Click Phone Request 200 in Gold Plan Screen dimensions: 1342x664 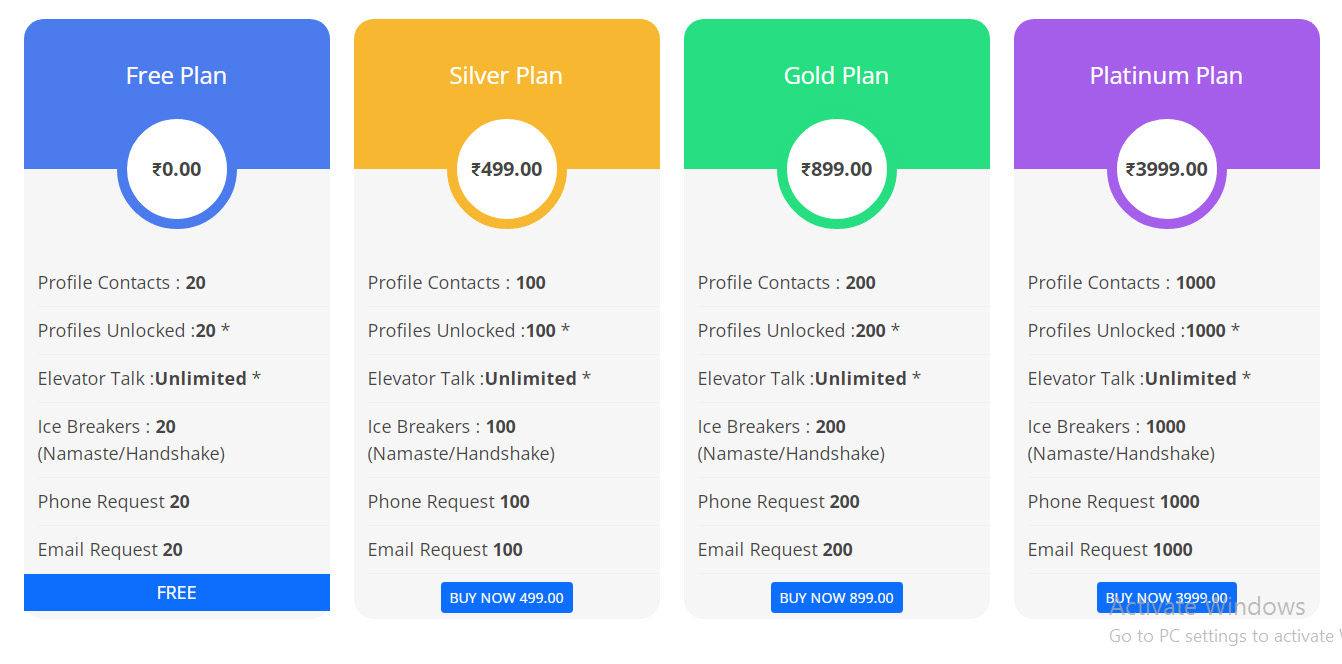(779, 502)
